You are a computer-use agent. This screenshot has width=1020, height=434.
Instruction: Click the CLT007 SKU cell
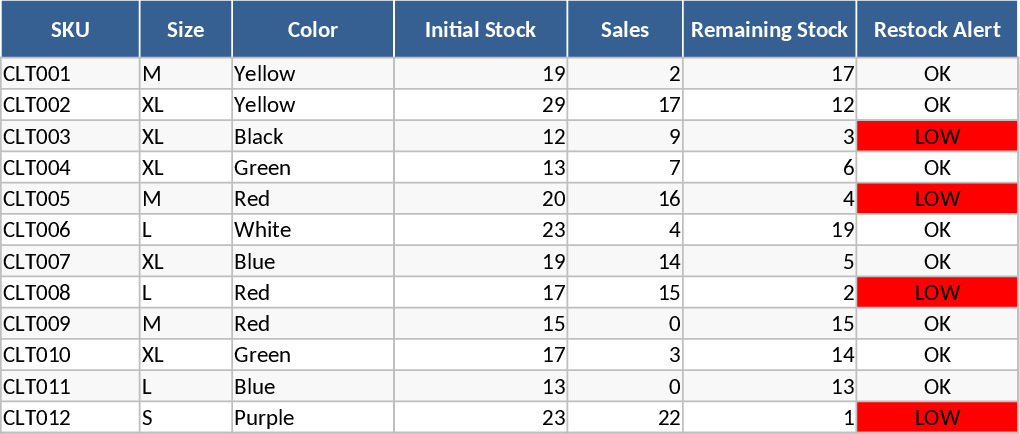point(70,262)
